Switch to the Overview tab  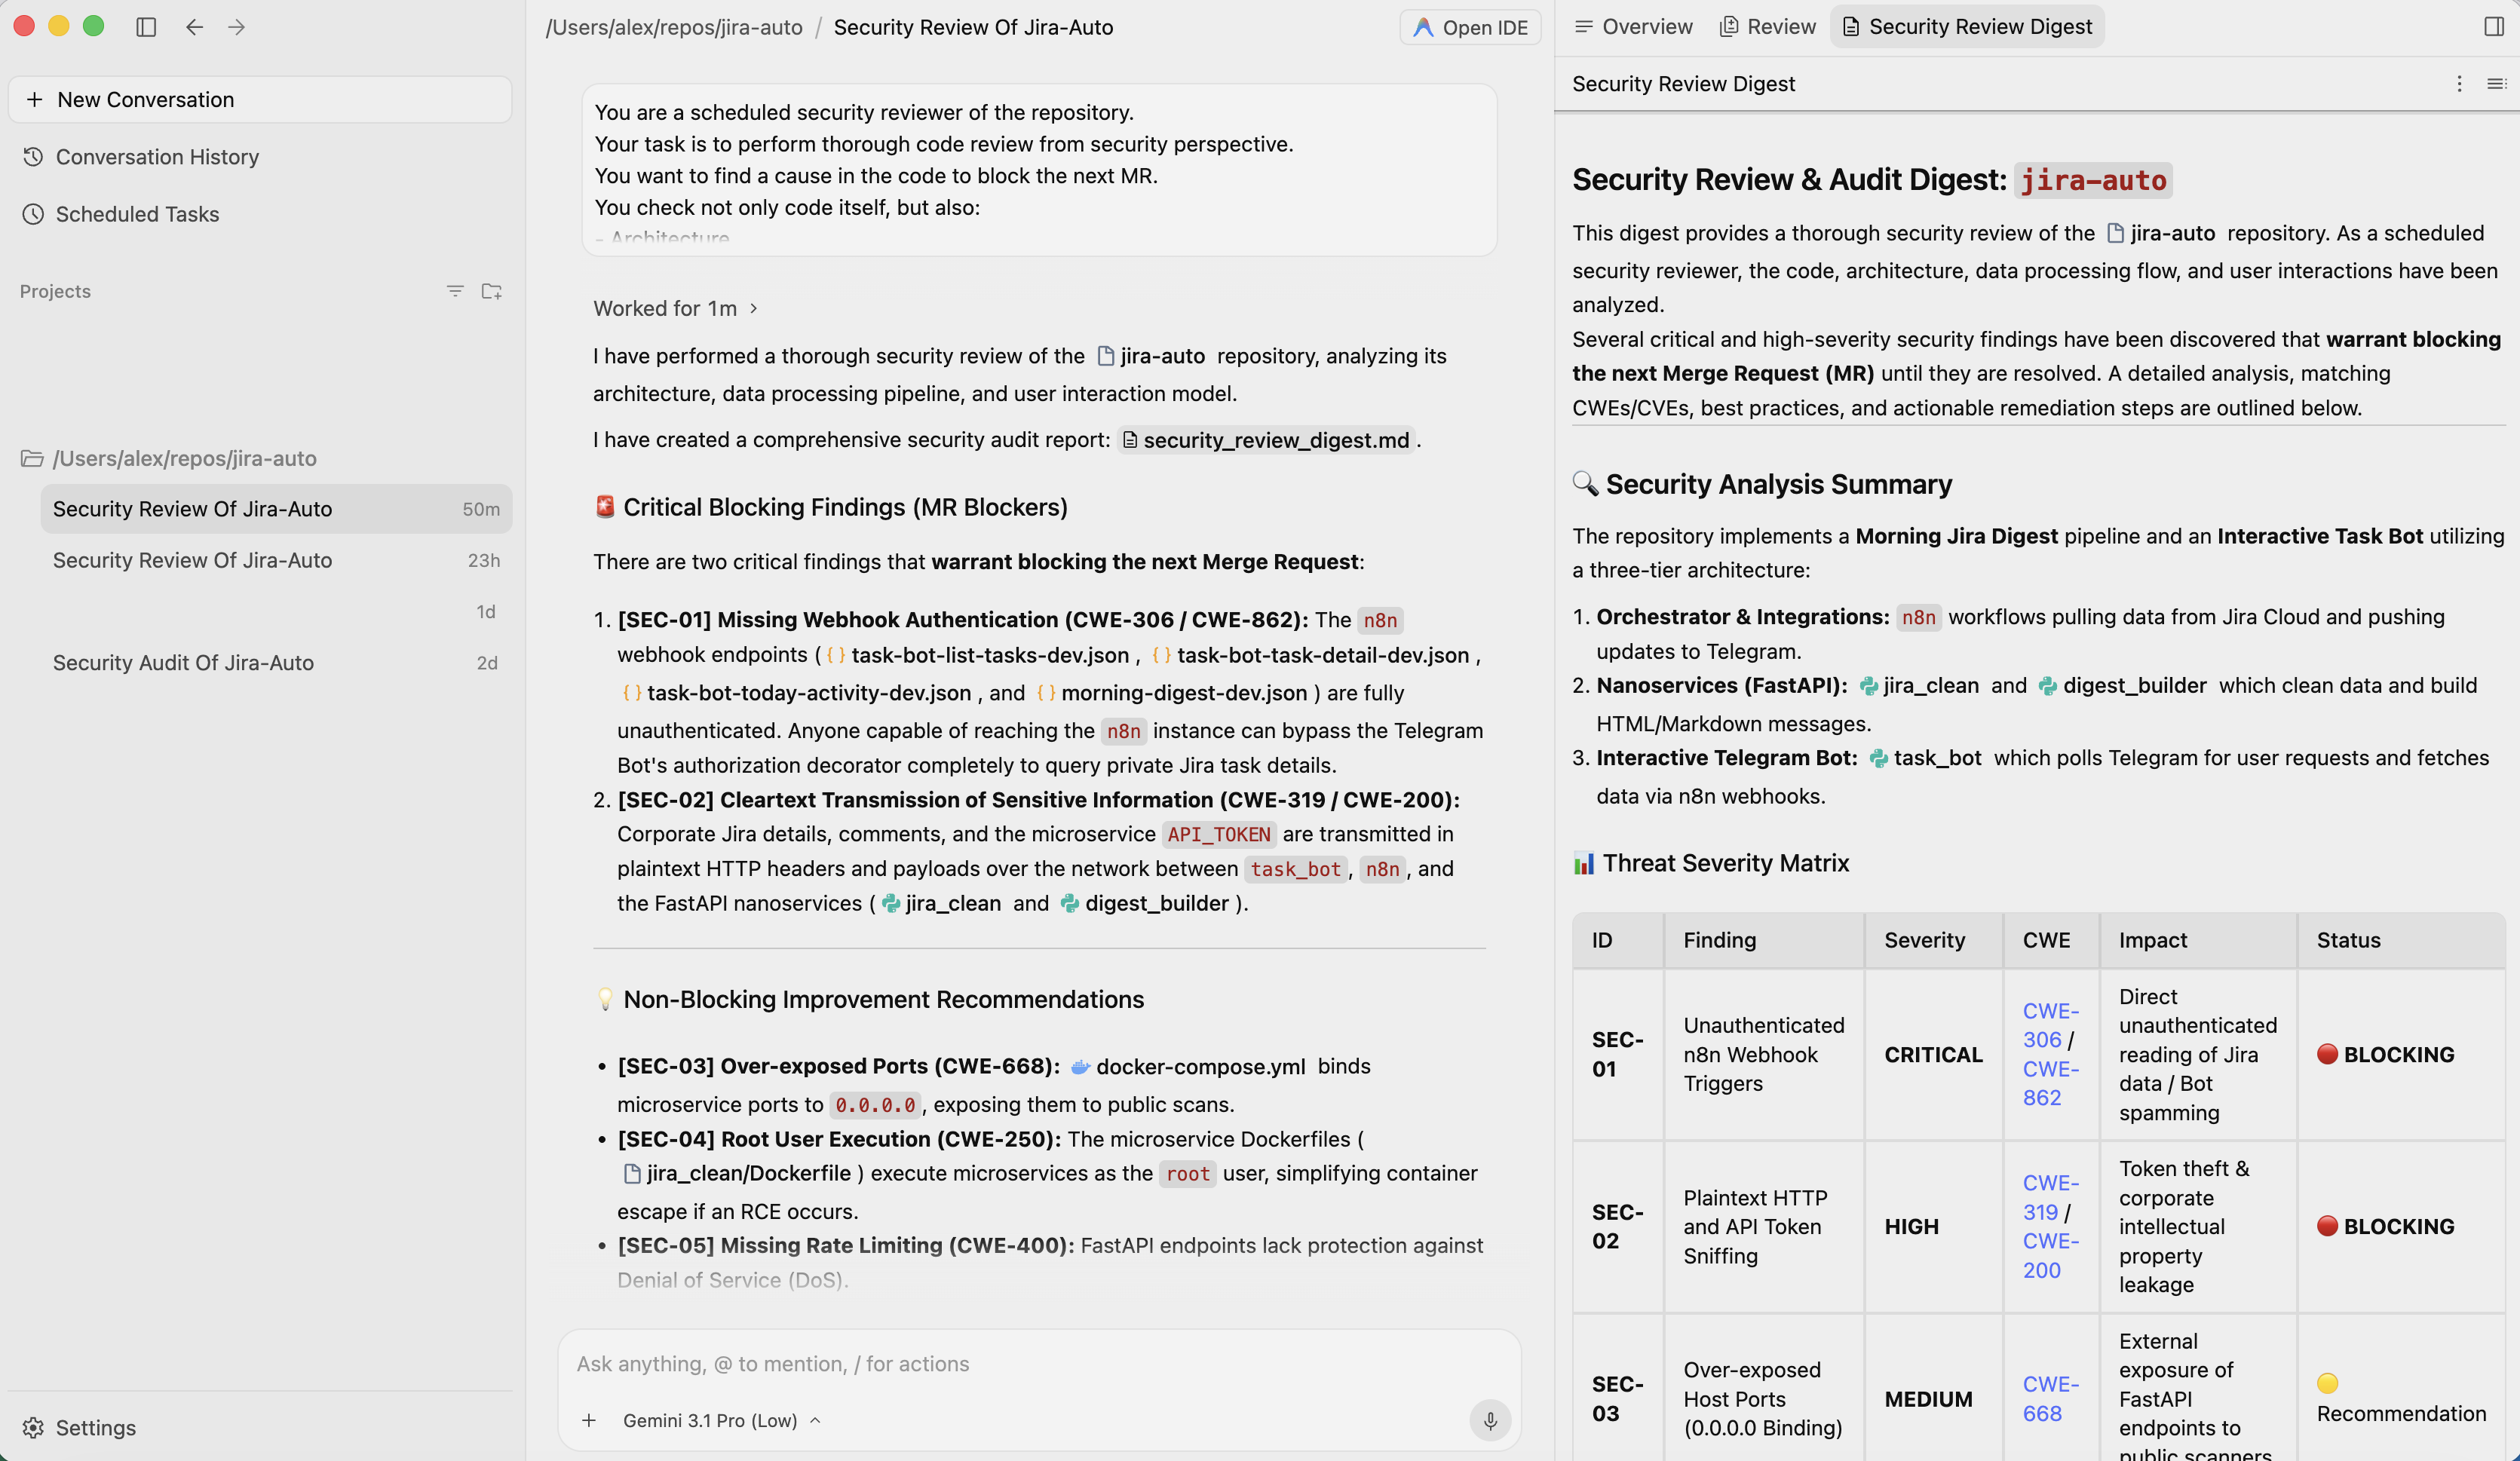click(1633, 27)
